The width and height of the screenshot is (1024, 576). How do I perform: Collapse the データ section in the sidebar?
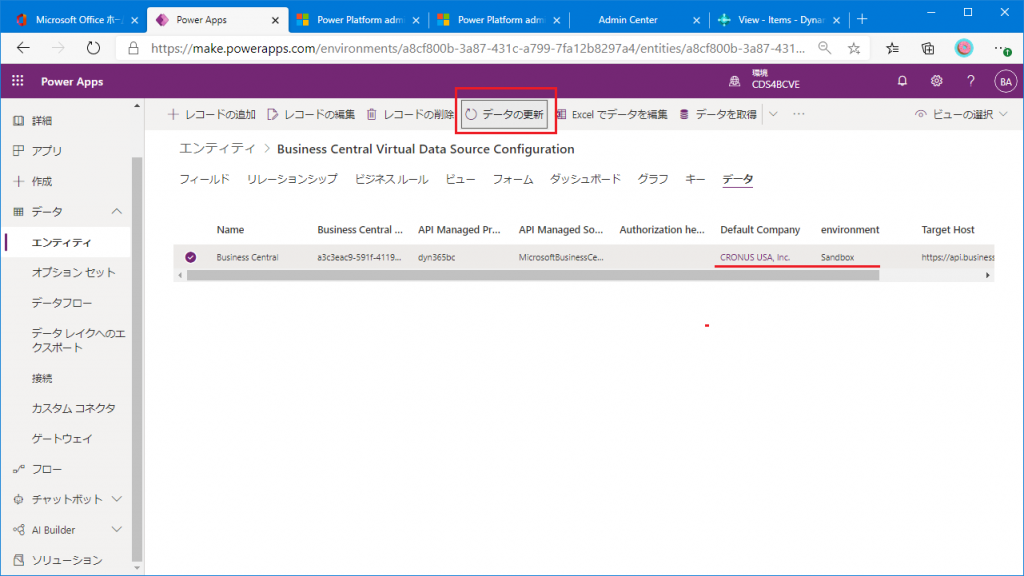click(x=116, y=212)
